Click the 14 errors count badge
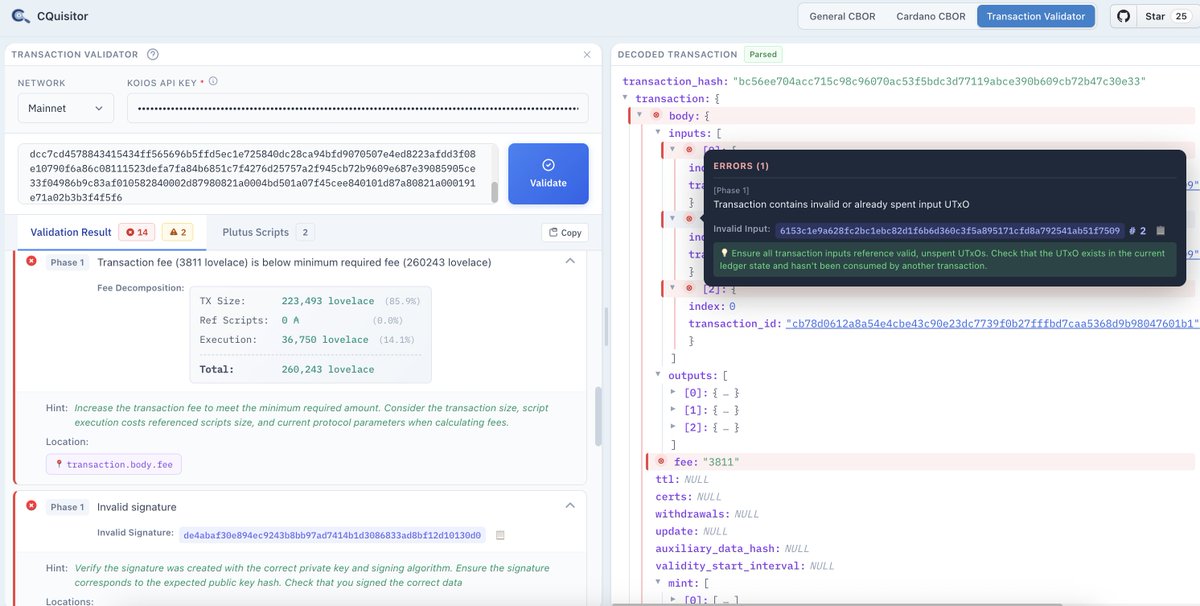Screen dimensions: 1200x606 point(135,232)
